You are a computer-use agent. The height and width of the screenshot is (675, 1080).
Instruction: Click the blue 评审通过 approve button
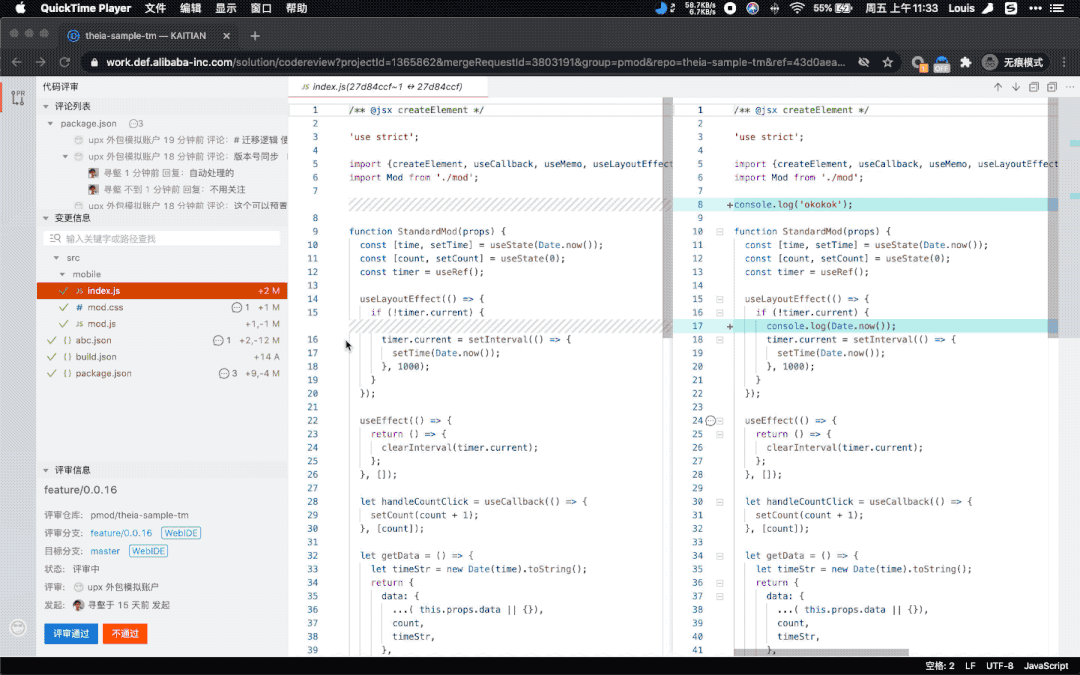(x=71, y=633)
